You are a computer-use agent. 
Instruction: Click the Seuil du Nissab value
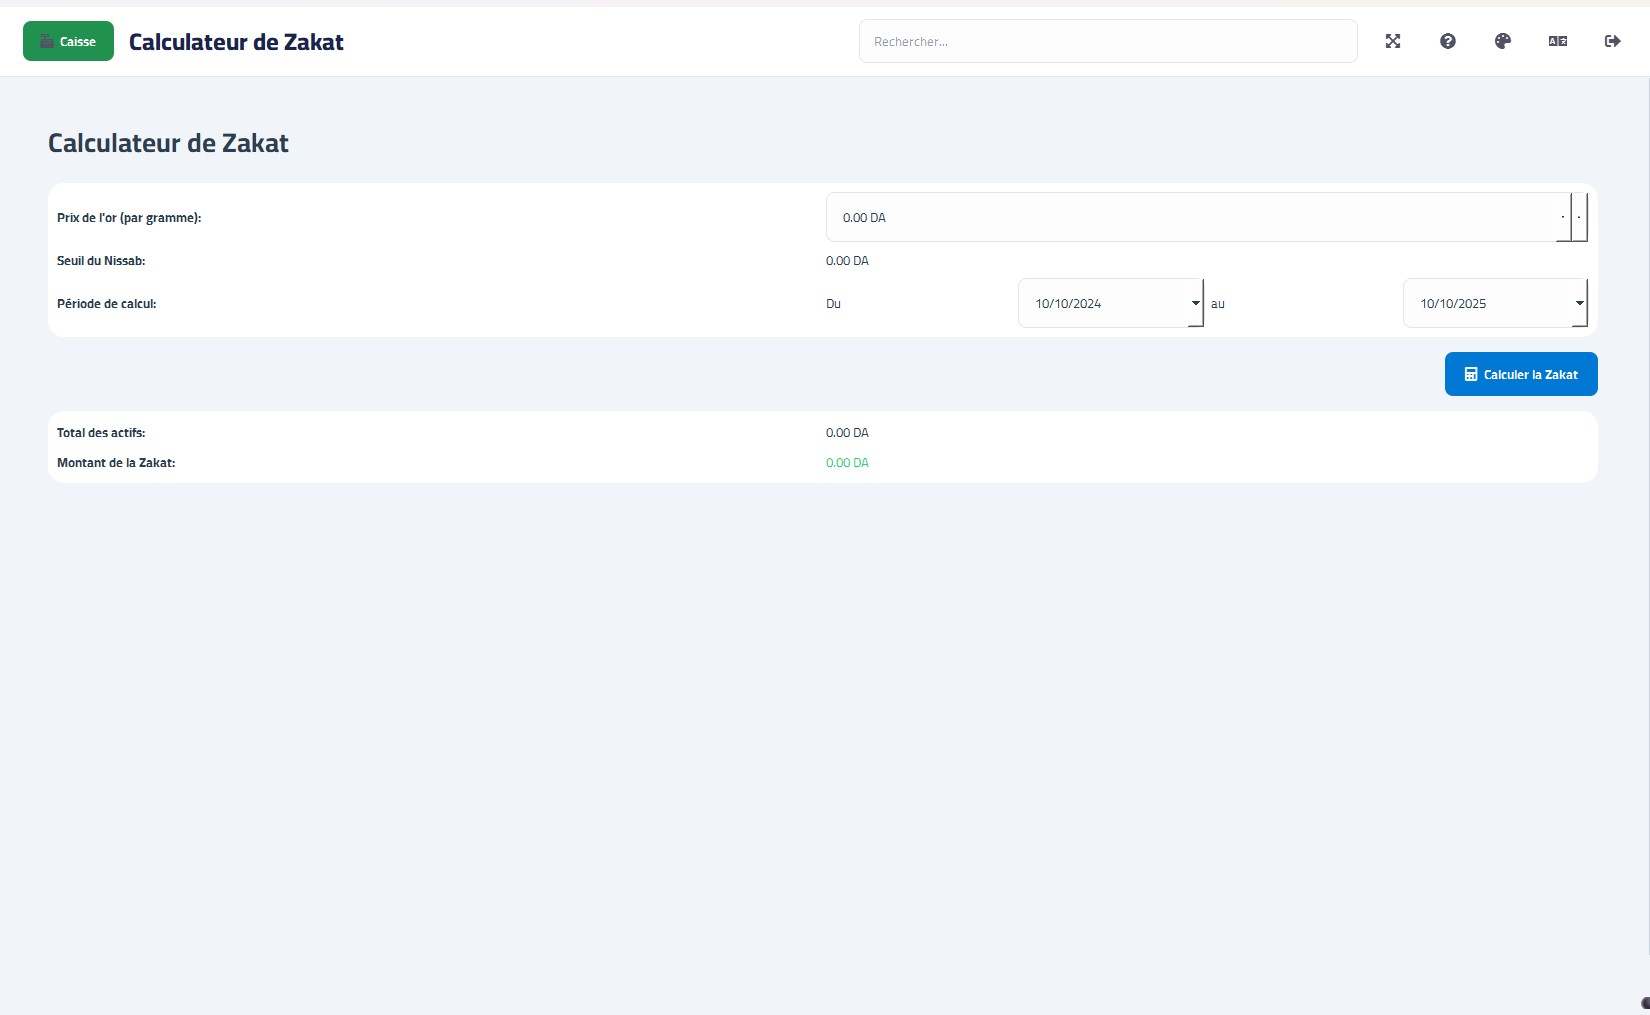847,261
